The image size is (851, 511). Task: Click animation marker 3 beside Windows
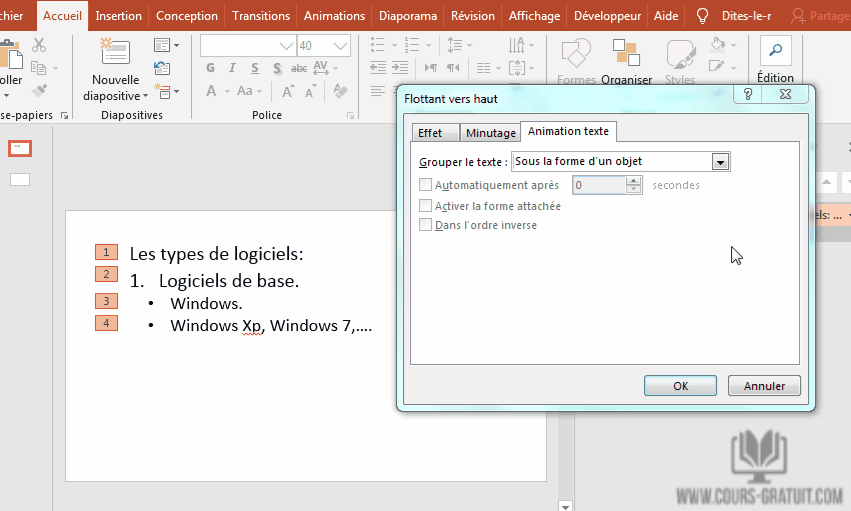(x=106, y=301)
